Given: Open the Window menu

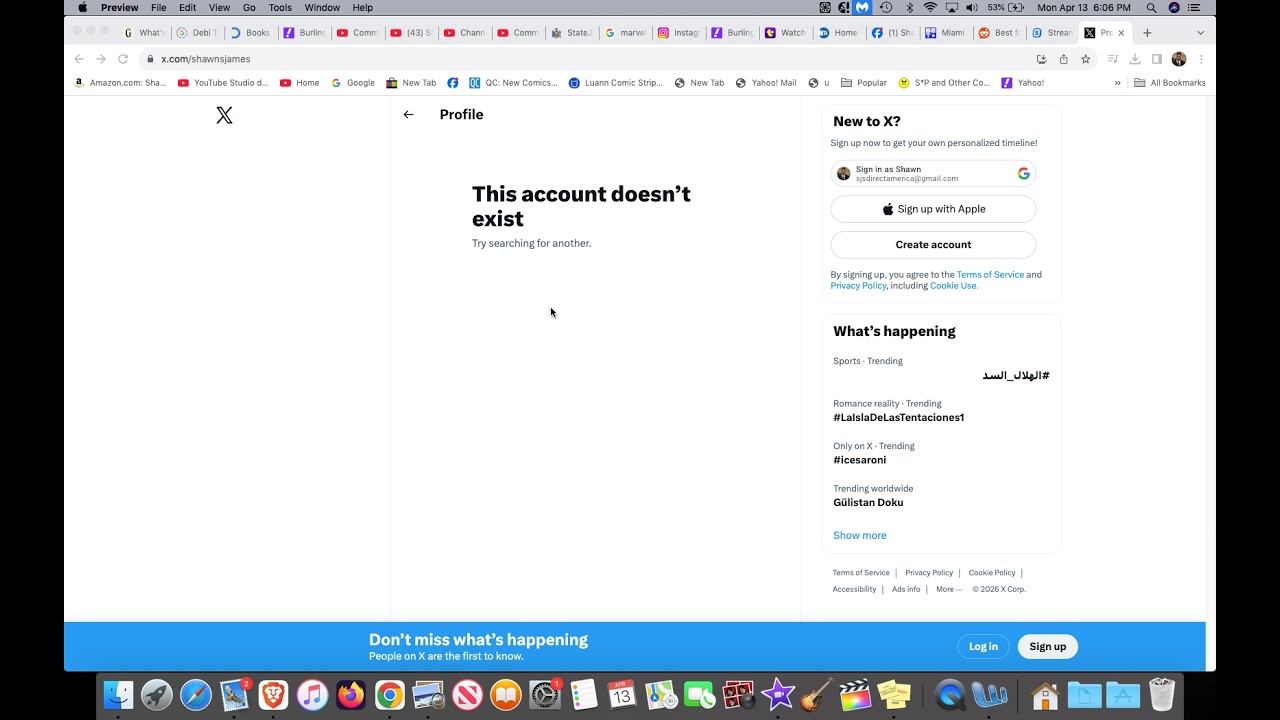Looking at the screenshot, I should tap(322, 7).
